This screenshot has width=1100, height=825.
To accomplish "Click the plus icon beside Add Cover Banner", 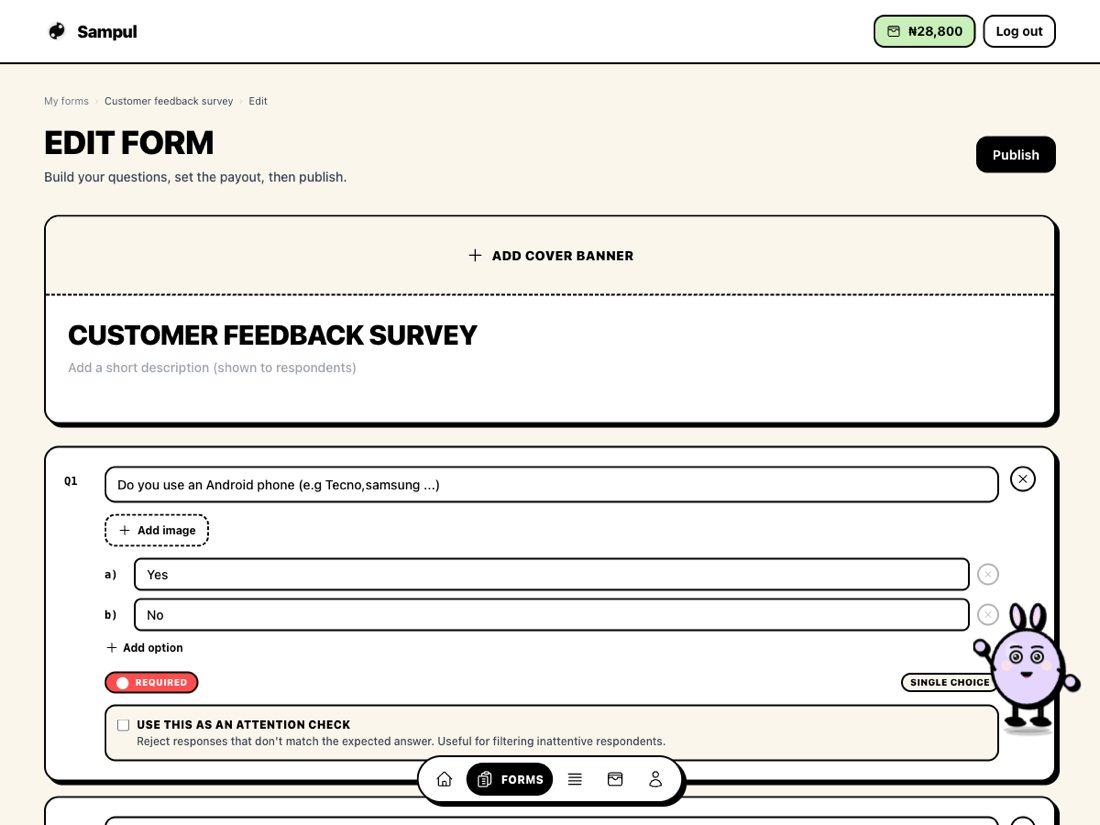I will [475, 255].
